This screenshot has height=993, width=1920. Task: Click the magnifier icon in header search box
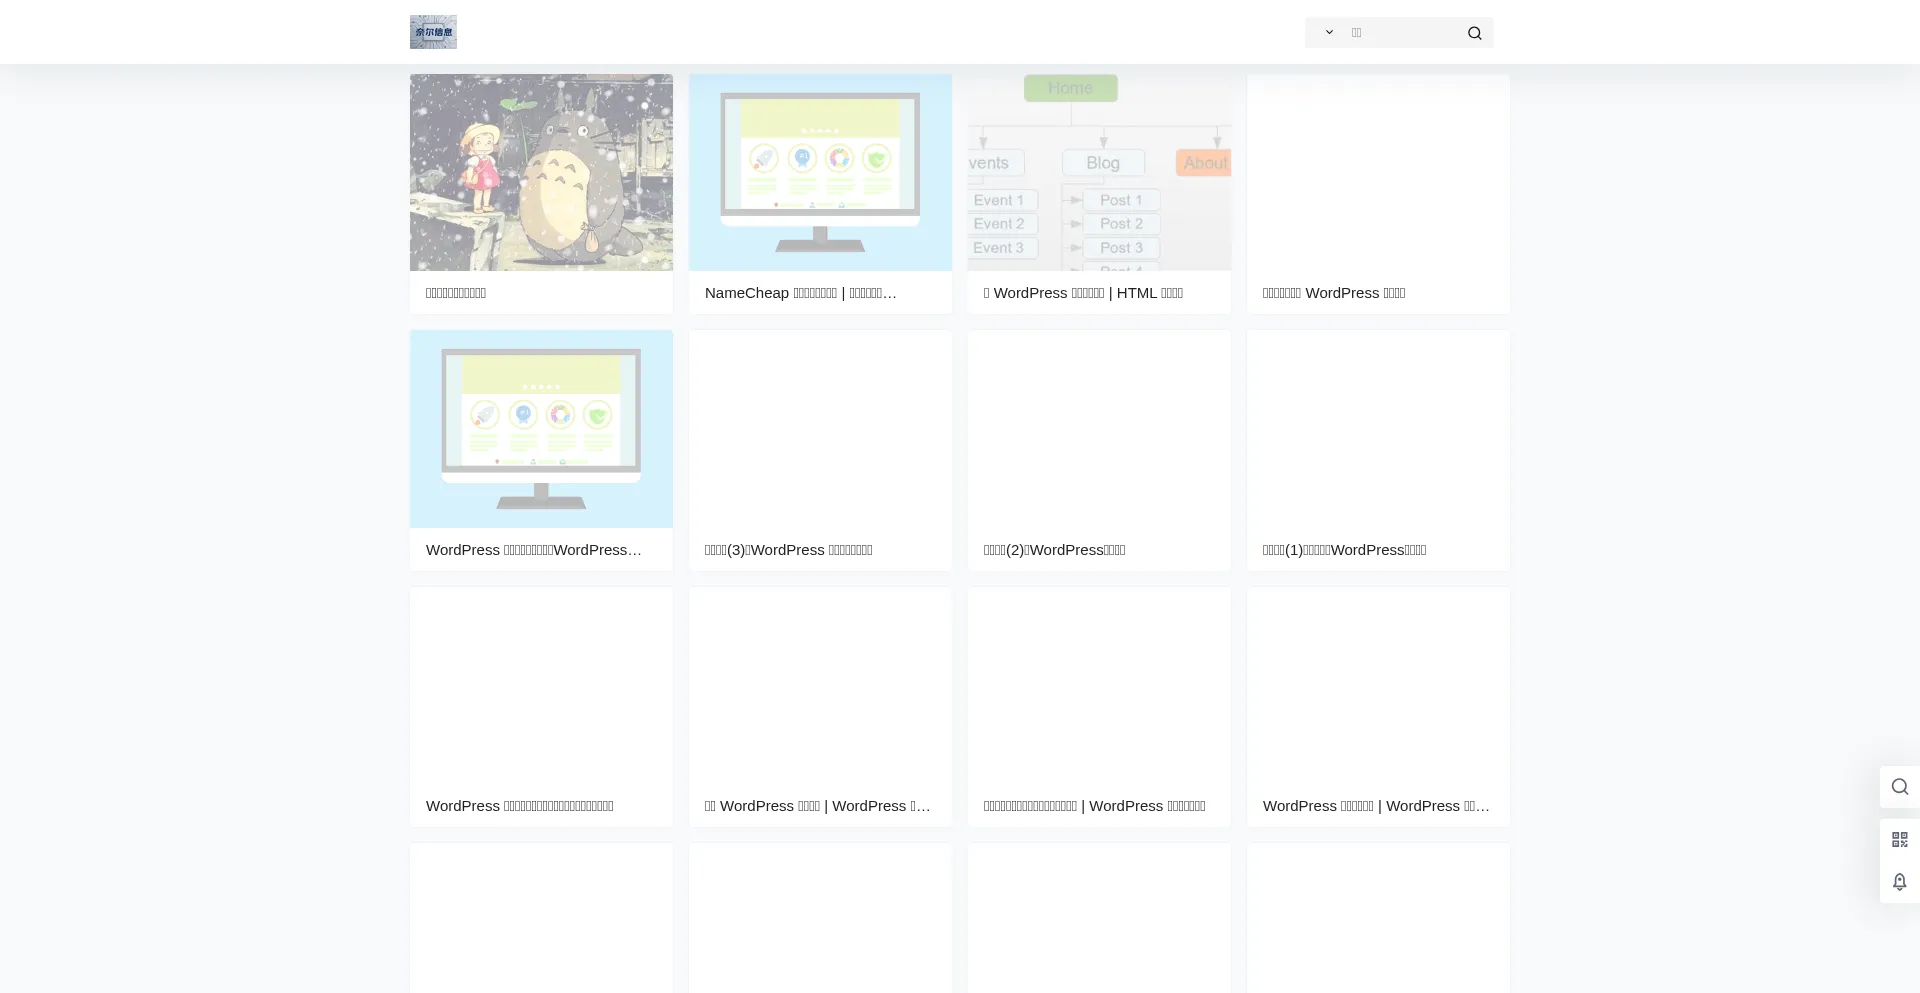(1474, 33)
